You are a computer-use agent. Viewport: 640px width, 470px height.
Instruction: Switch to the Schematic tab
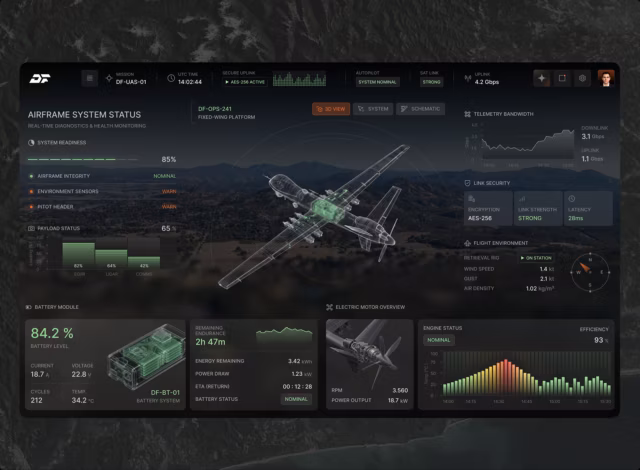pos(420,109)
